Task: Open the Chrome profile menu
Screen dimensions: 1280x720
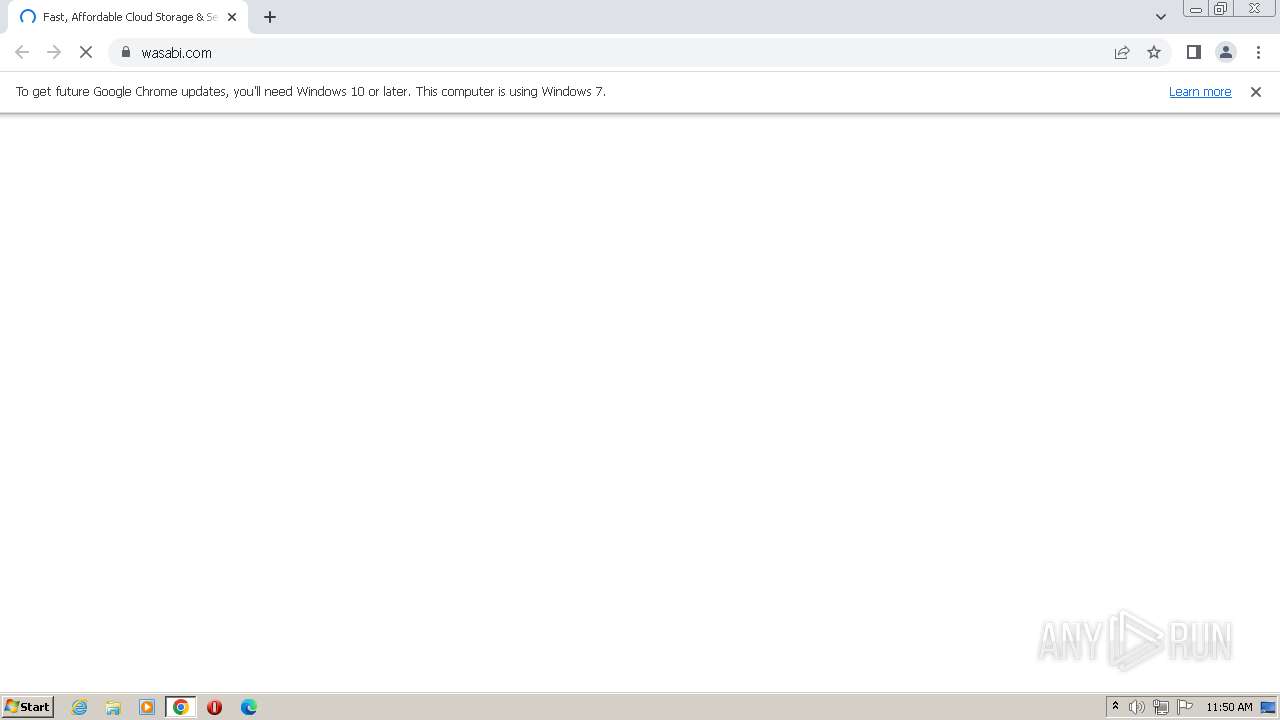Action: point(1226,52)
